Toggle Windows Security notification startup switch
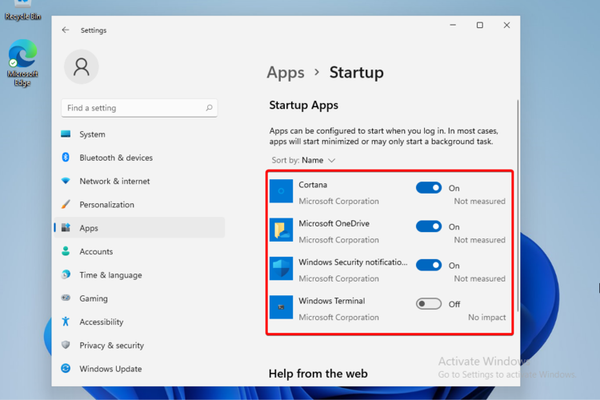Image resolution: width=600 pixels, height=400 pixels. pos(428,265)
